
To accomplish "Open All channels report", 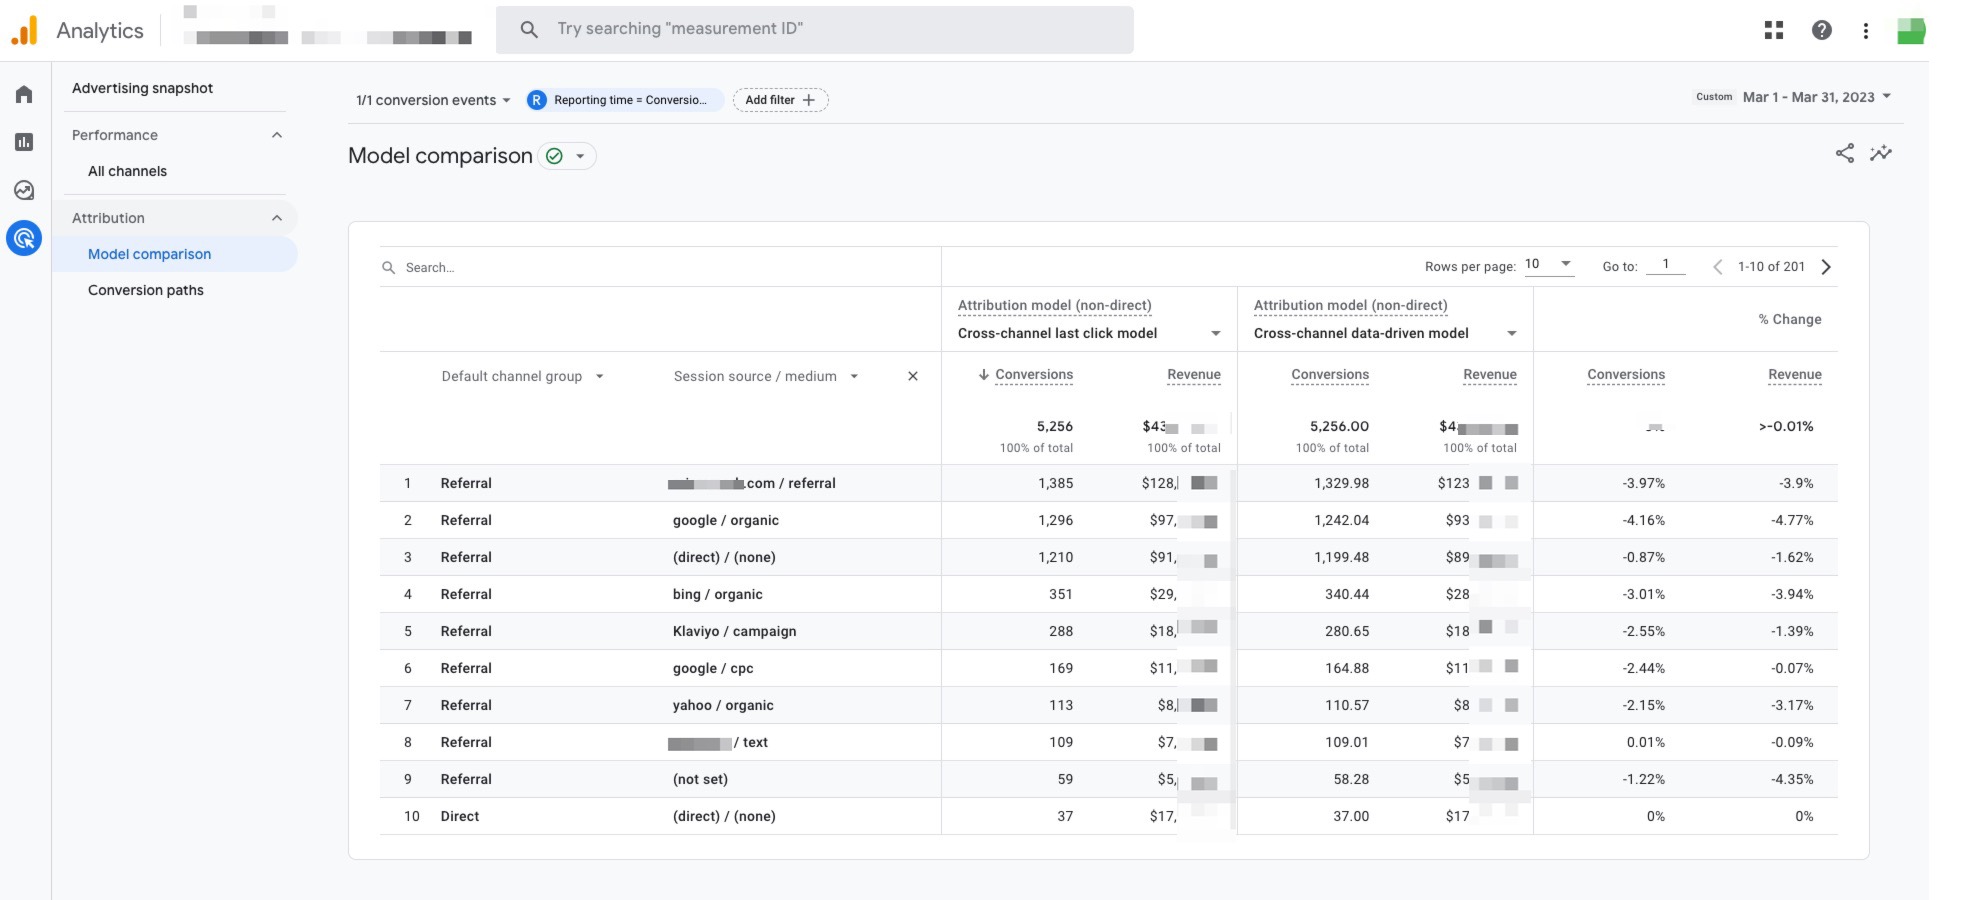I will click(x=127, y=171).
